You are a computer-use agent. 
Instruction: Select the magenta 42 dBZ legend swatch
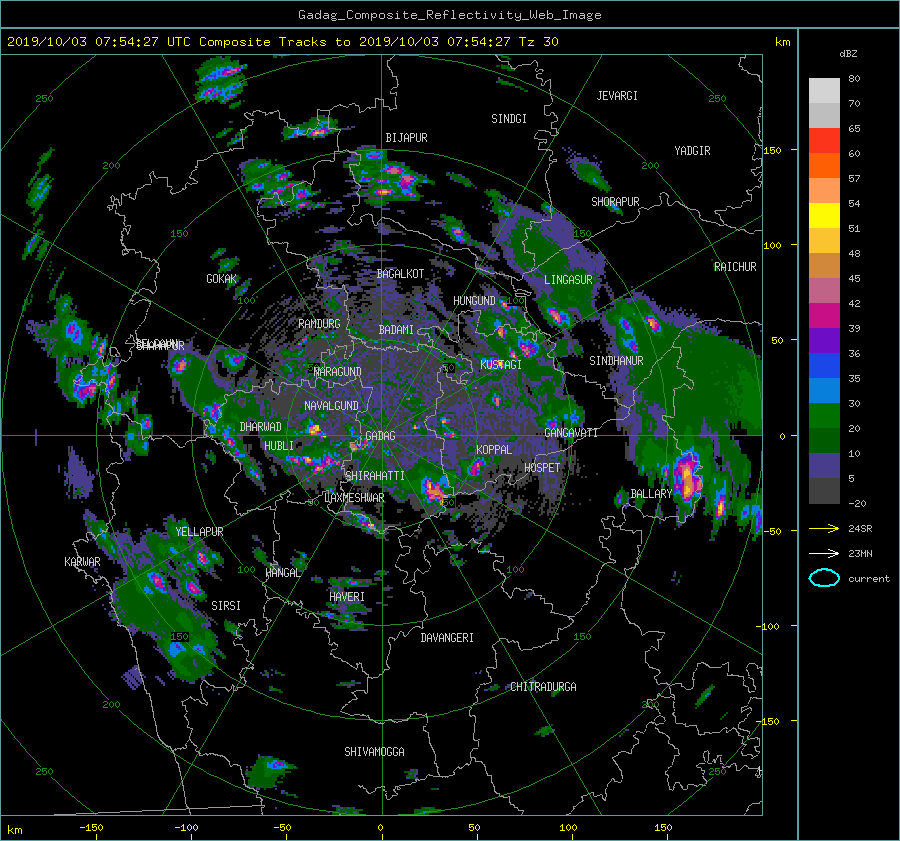pos(824,315)
